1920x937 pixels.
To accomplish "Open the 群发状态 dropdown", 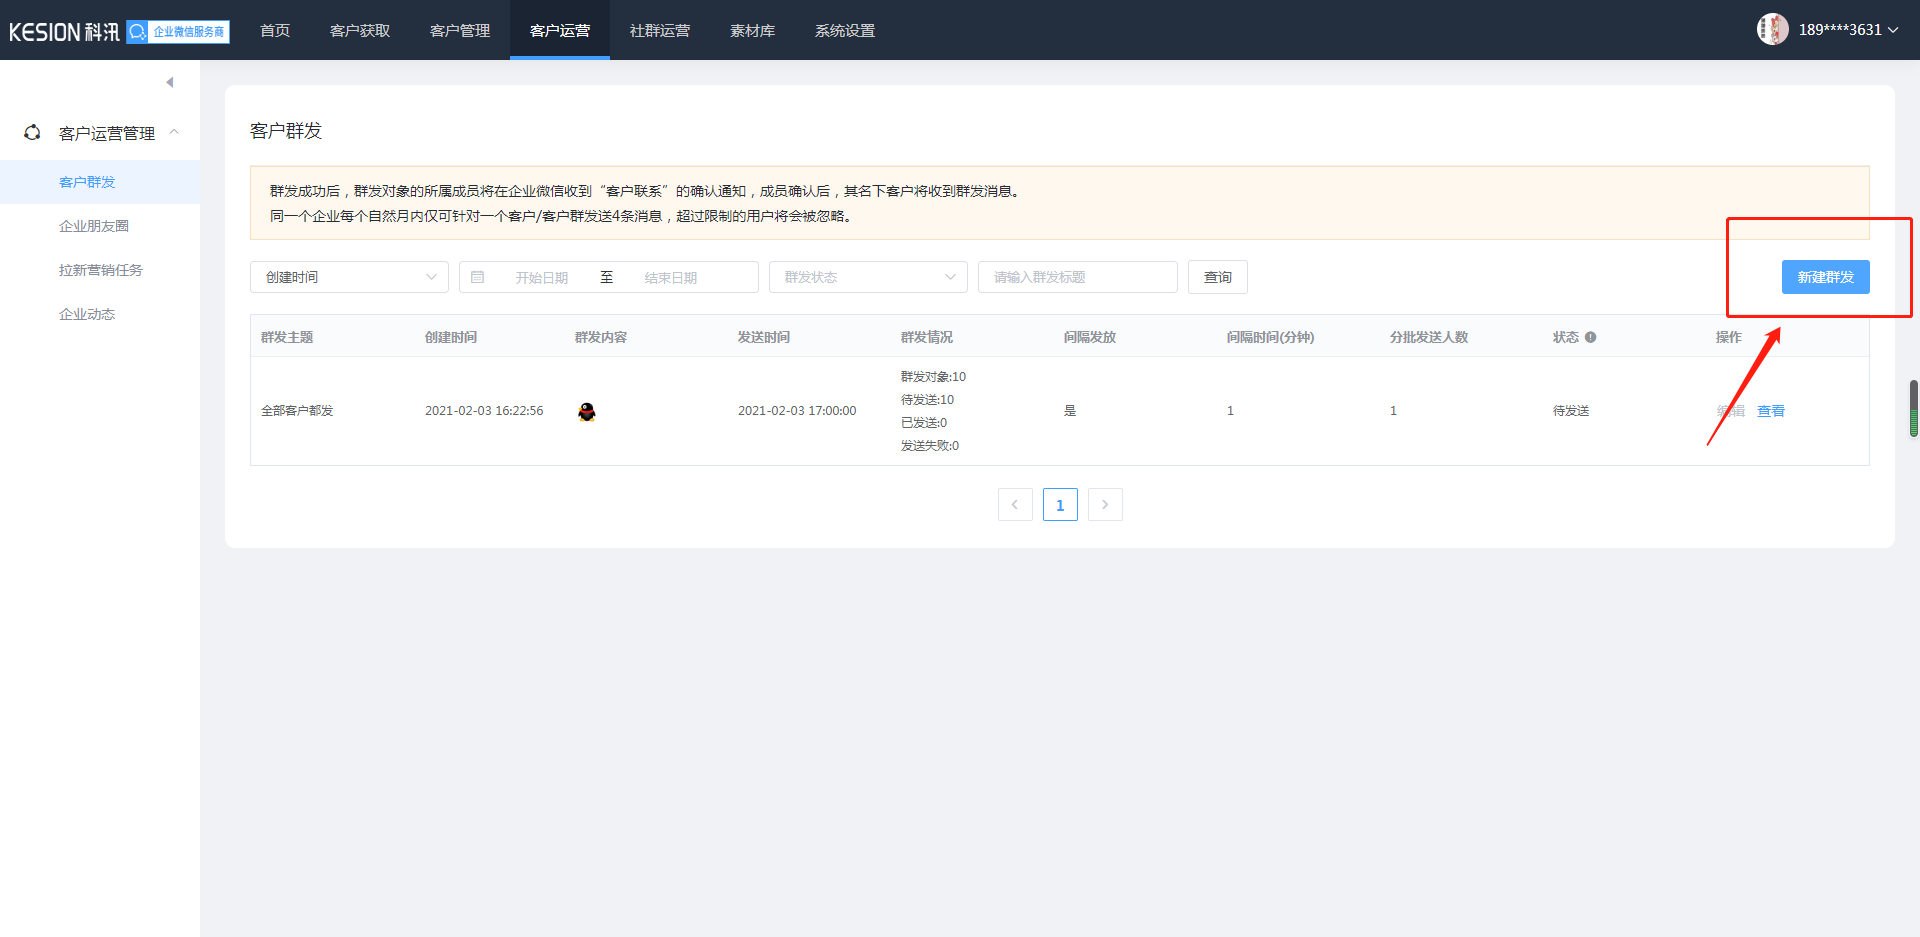I will click(867, 277).
